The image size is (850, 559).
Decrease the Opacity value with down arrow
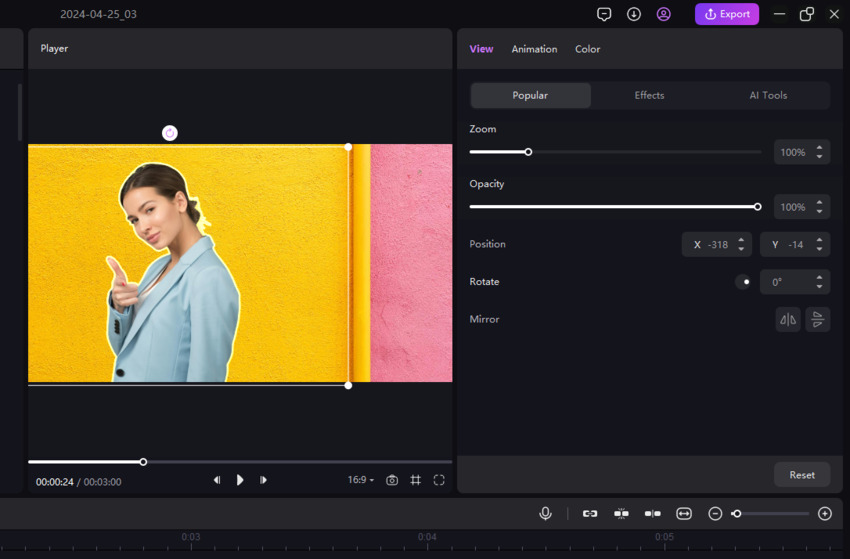click(x=819, y=212)
